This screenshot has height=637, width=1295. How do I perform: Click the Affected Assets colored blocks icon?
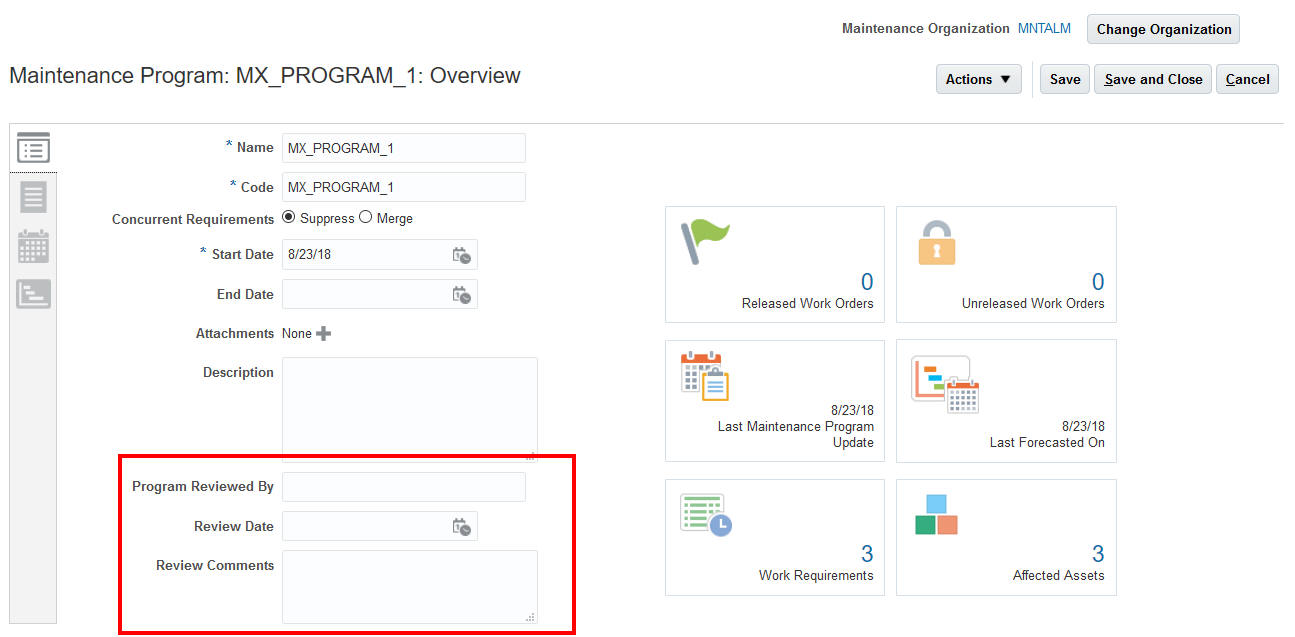[937, 514]
